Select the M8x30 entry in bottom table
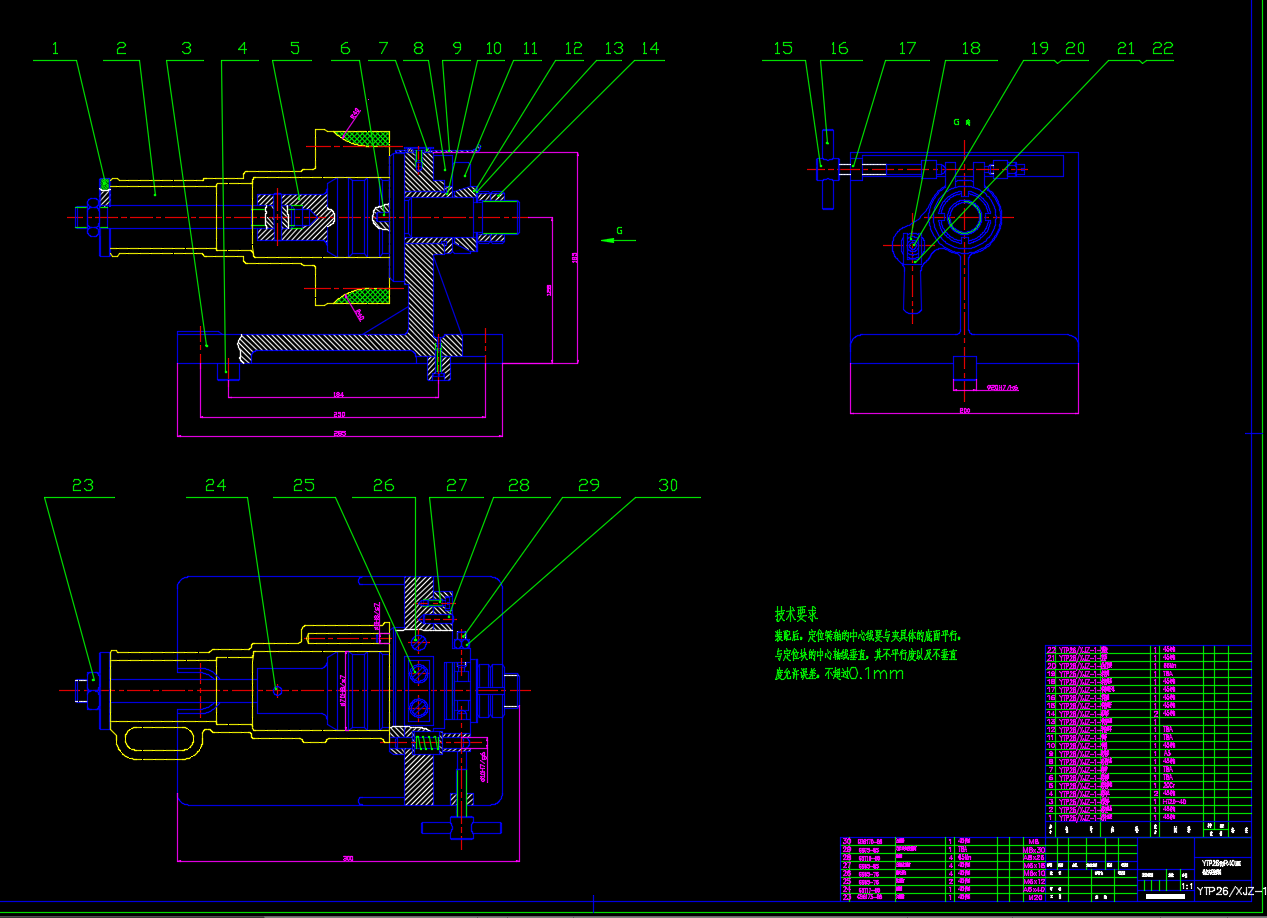 click(x=1034, y=849)
